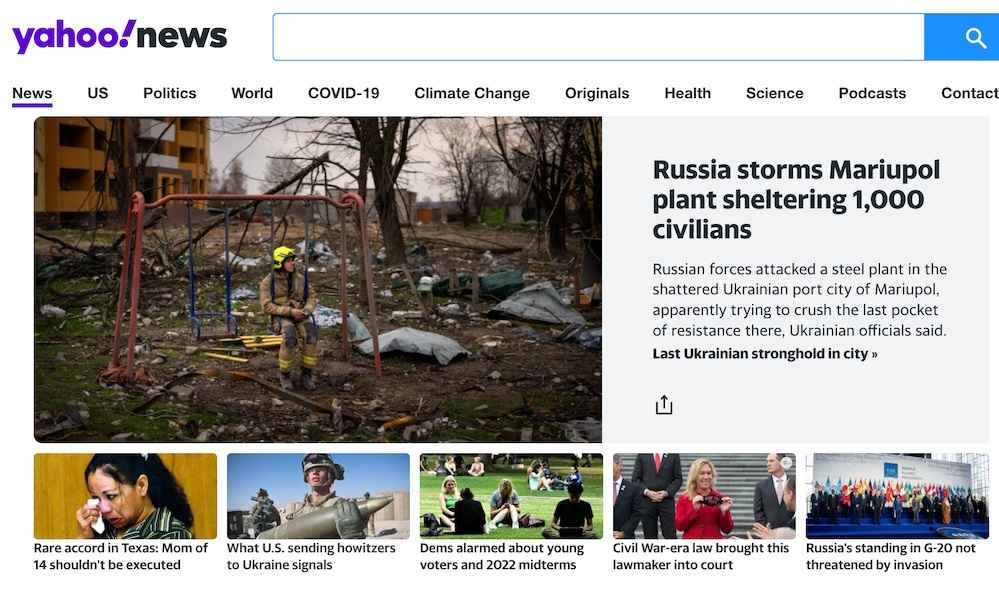Open the G-20 summit group photo thumbnail

click(x=897, y=496)
